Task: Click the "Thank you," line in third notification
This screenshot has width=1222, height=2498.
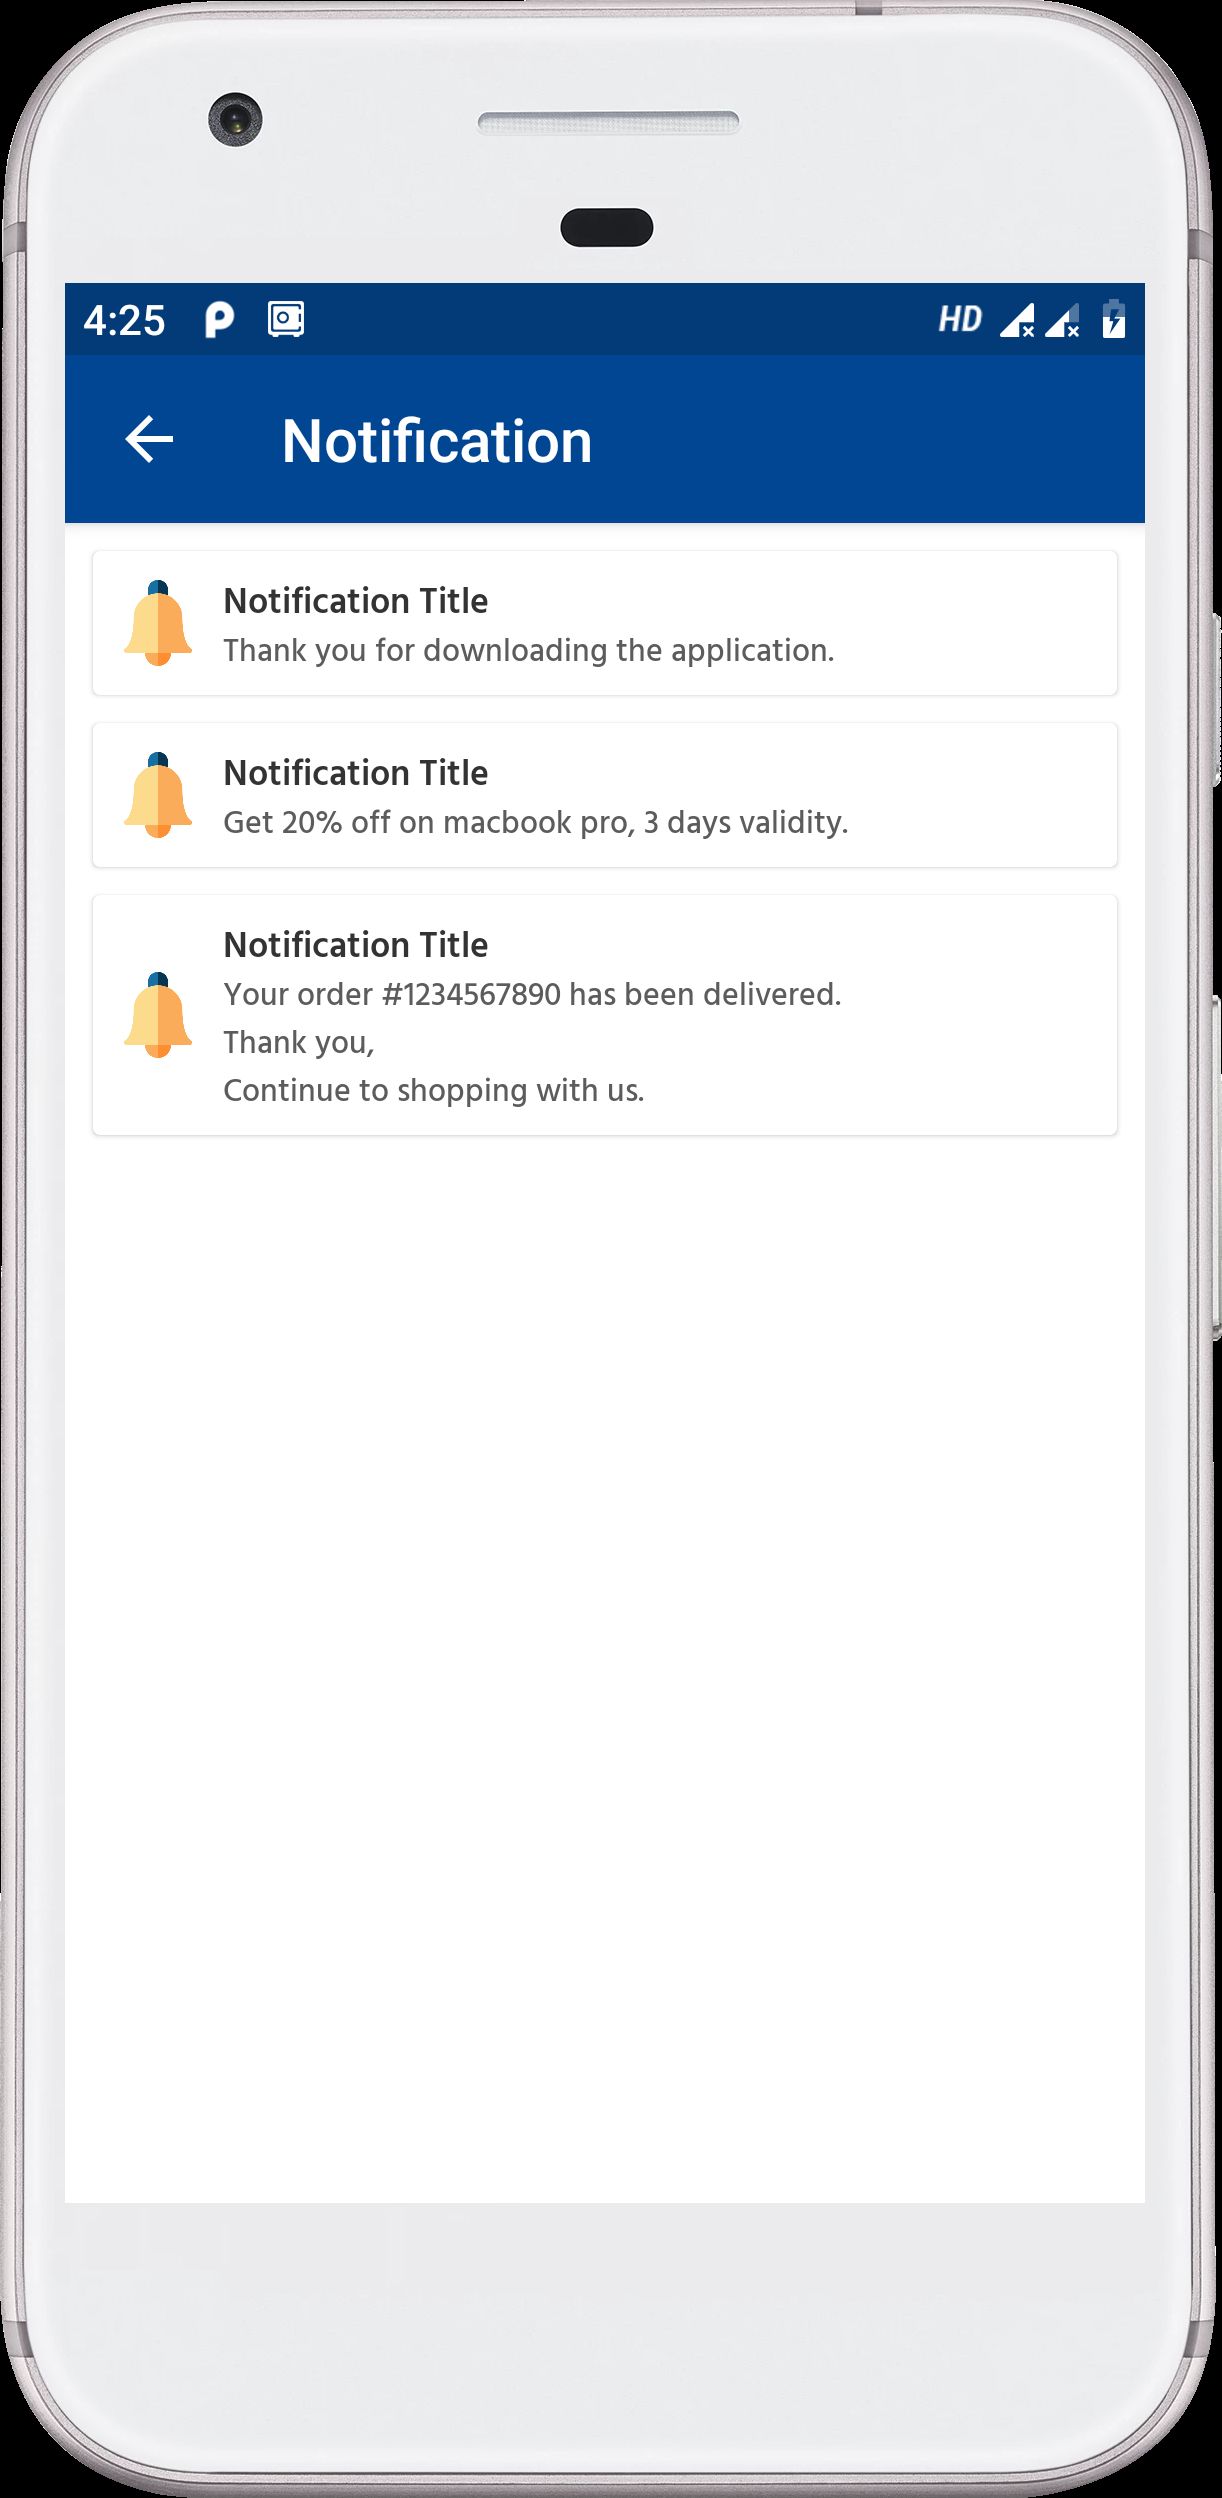Action: [299, 1043]
